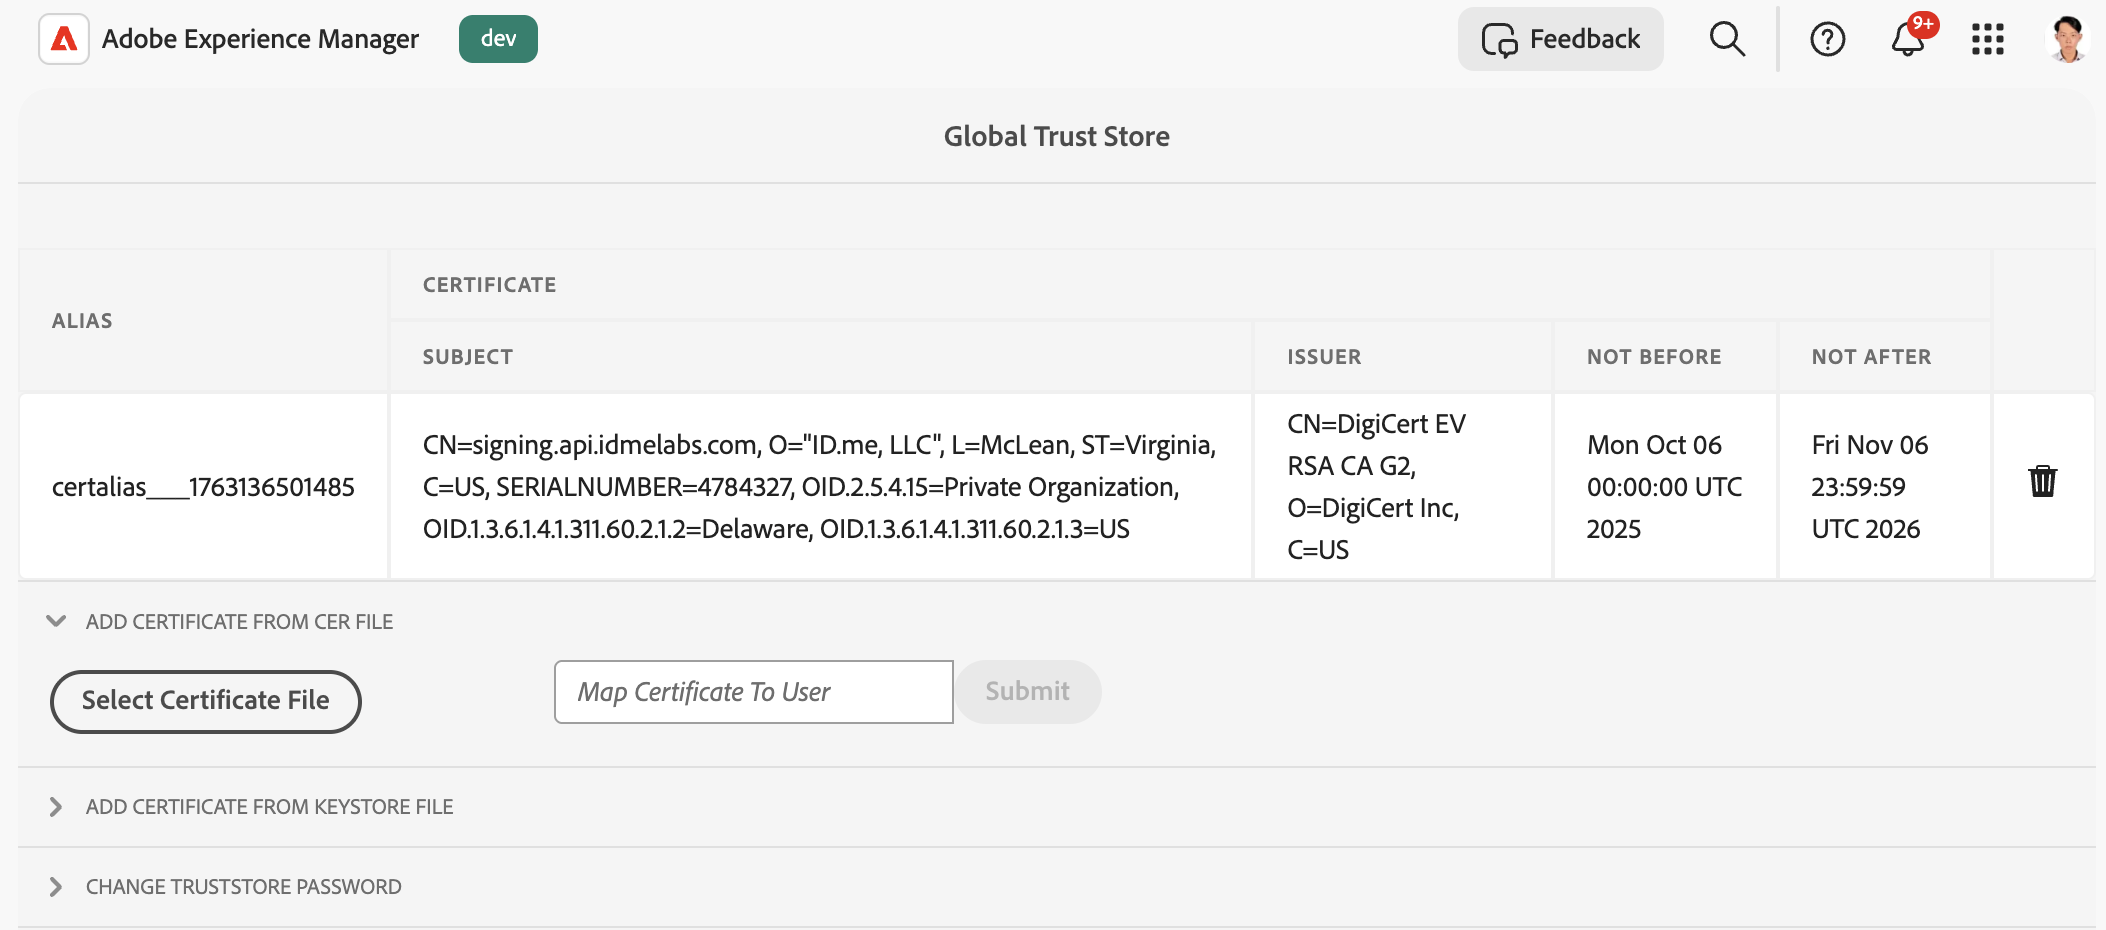
Task: Open the notifications bell
Action: pos(1908,39)
